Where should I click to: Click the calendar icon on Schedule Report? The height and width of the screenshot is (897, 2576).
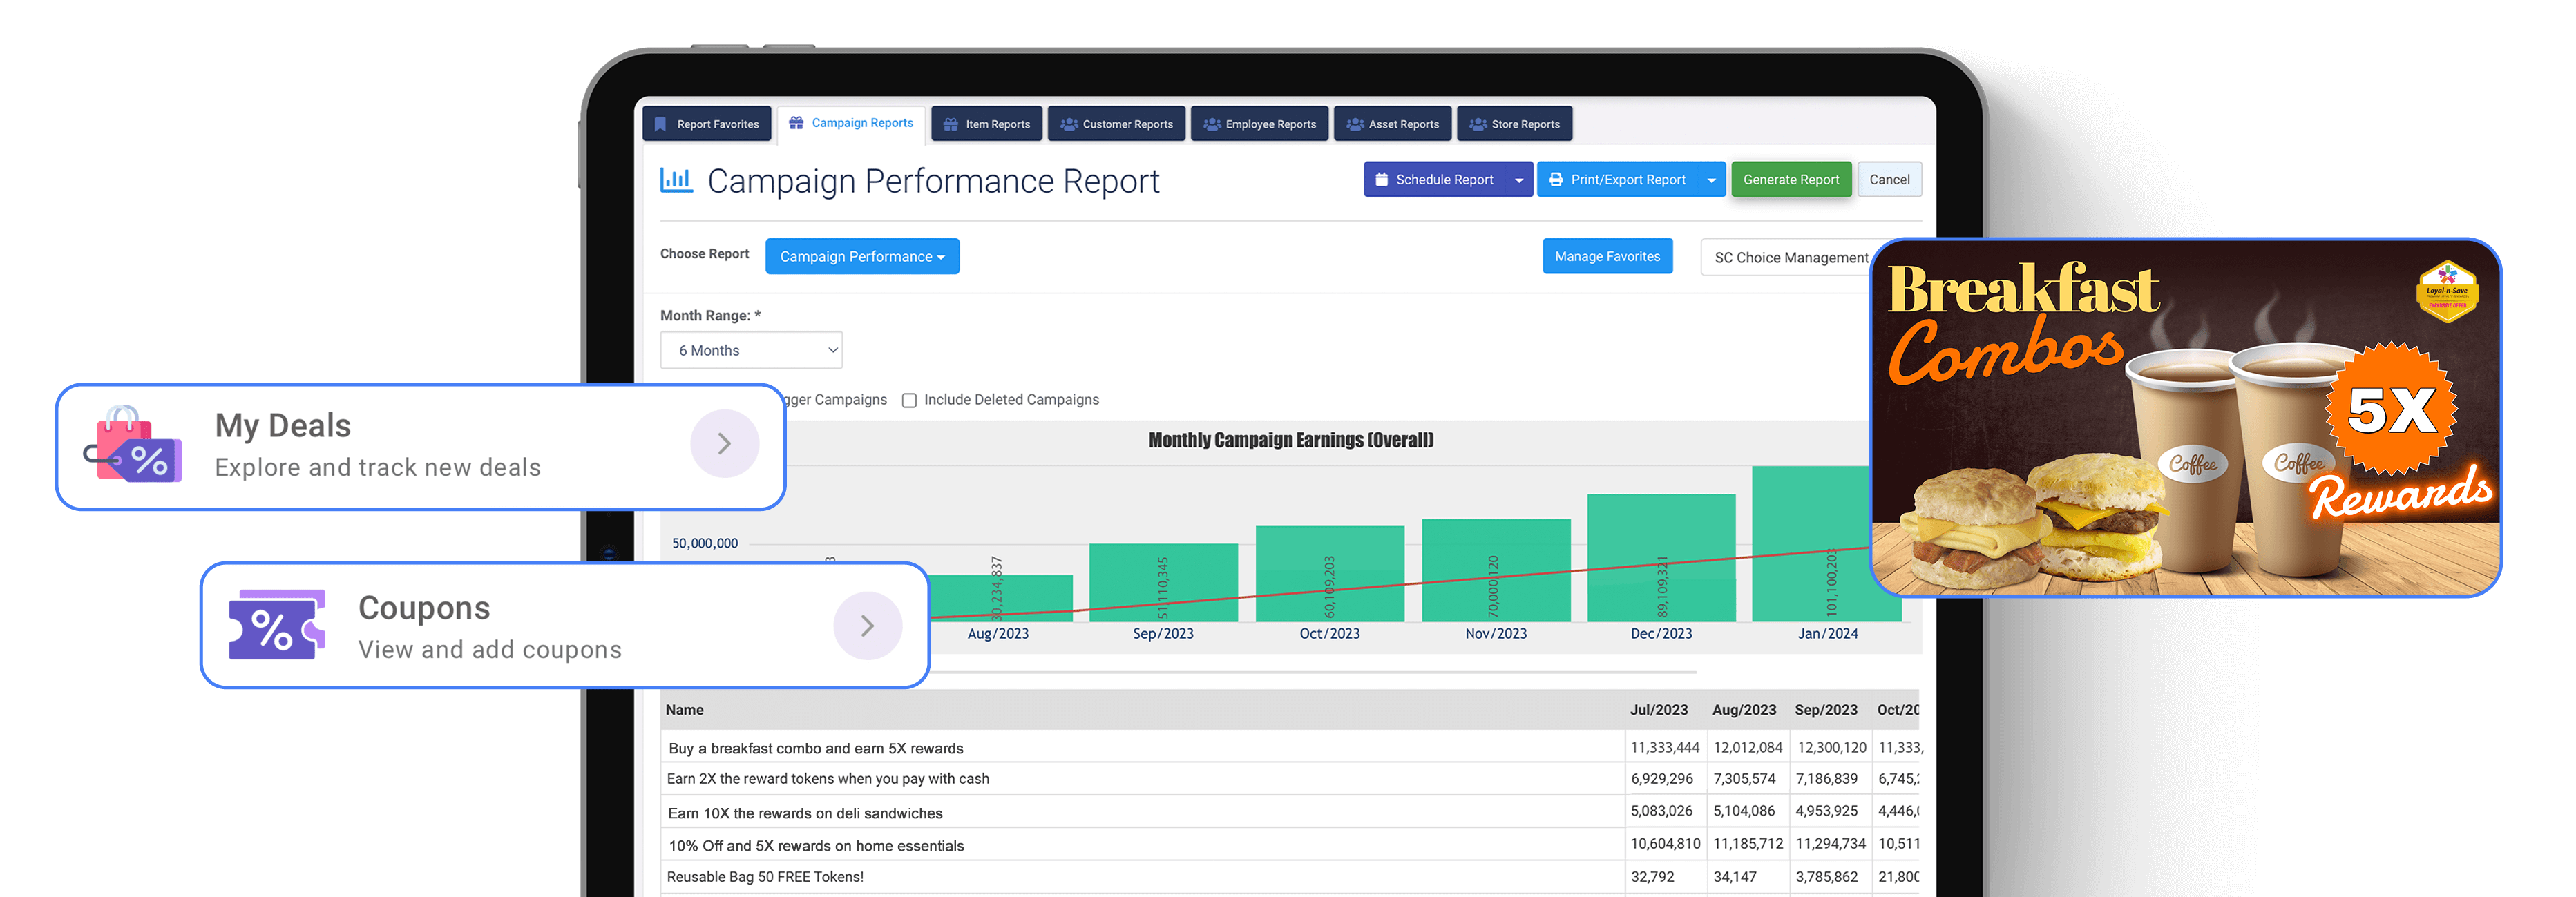pyautogui.click(x=1381, y=180)
